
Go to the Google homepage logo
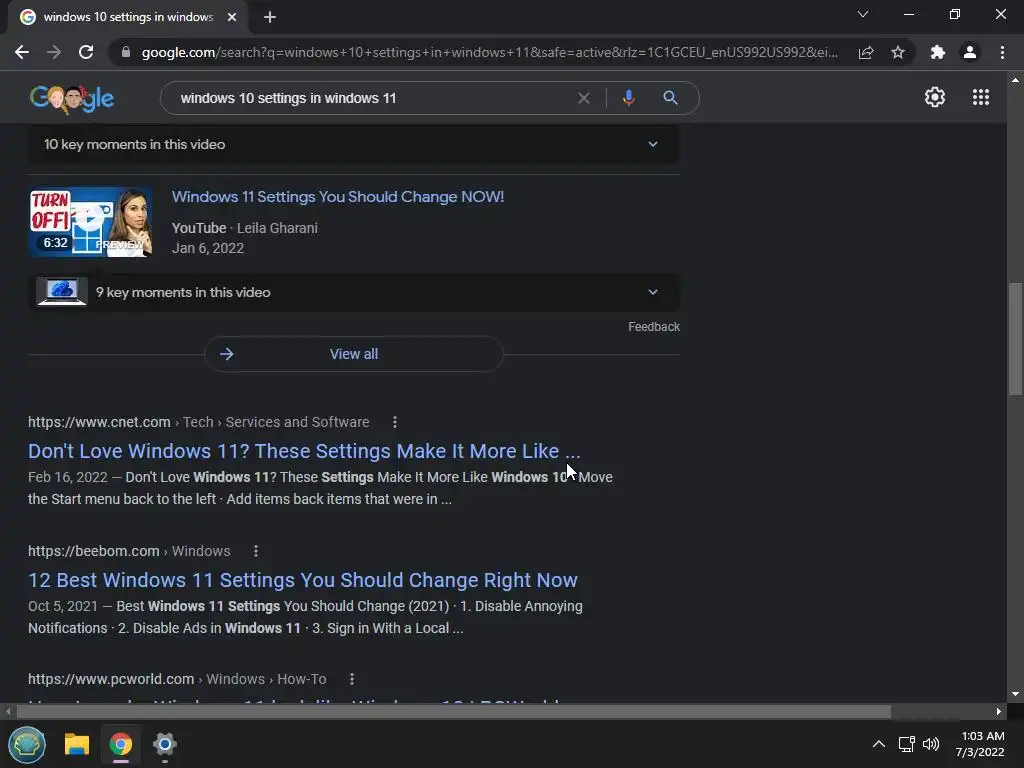(72, 99)
